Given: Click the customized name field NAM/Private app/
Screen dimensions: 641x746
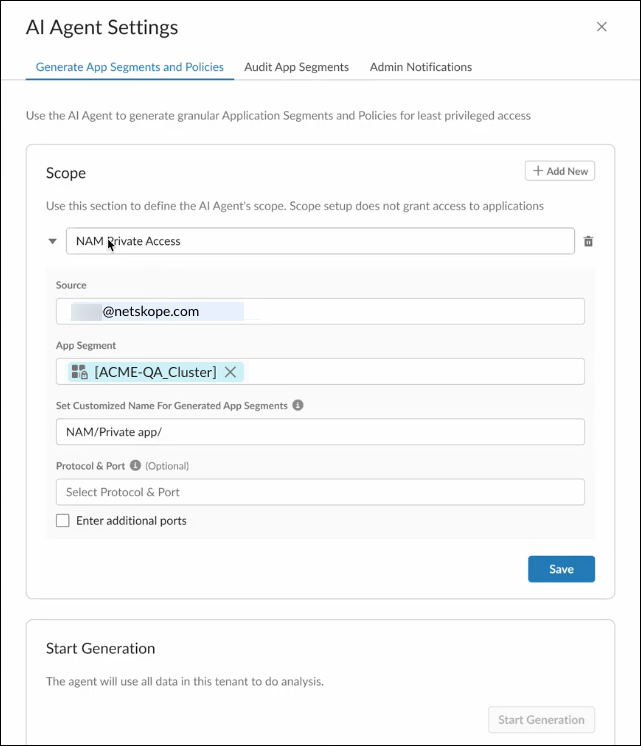Looking at the screenshot, I should (x=320, y=432).
